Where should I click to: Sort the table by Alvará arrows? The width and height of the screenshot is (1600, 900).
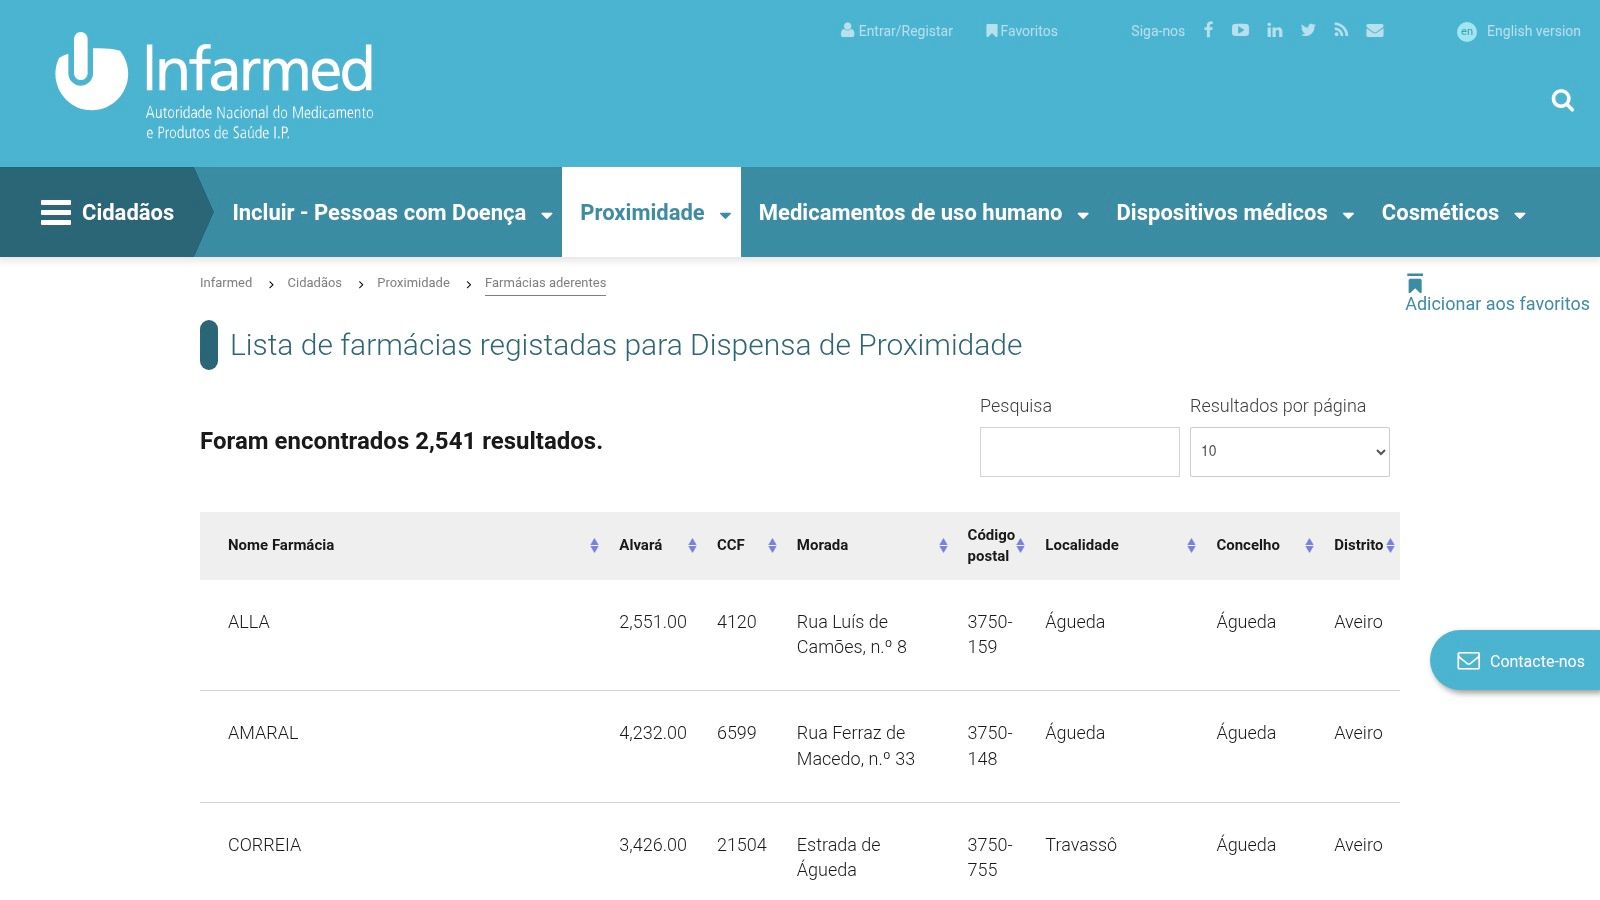click(692, 545)
